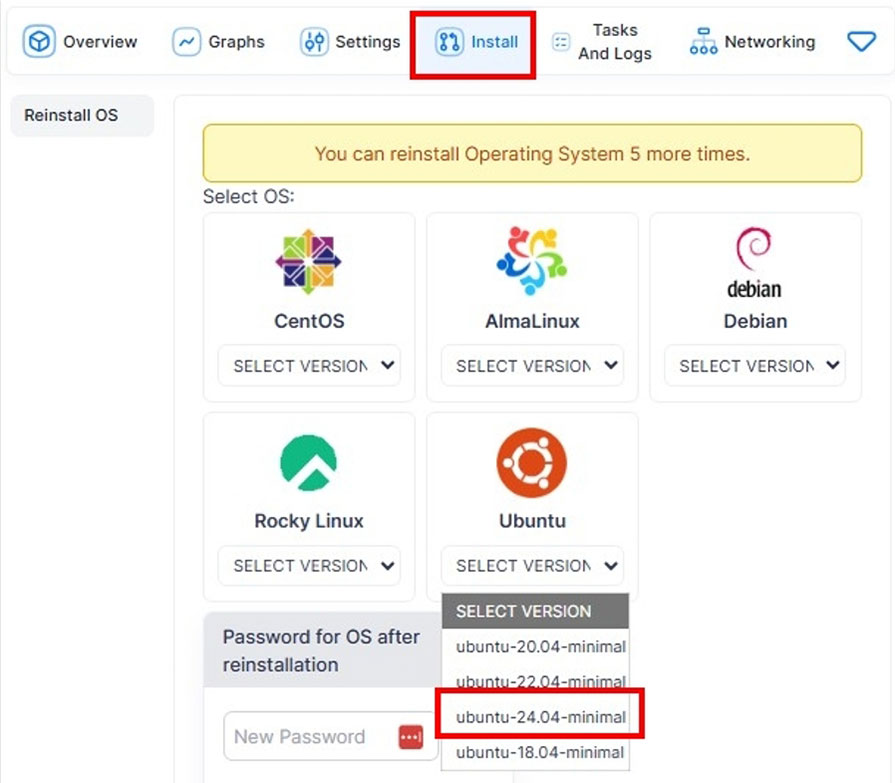This screenshot has height=783, width=895.
Task: Click the Rocky Linux logo icon
Action: tap(308, 463)
